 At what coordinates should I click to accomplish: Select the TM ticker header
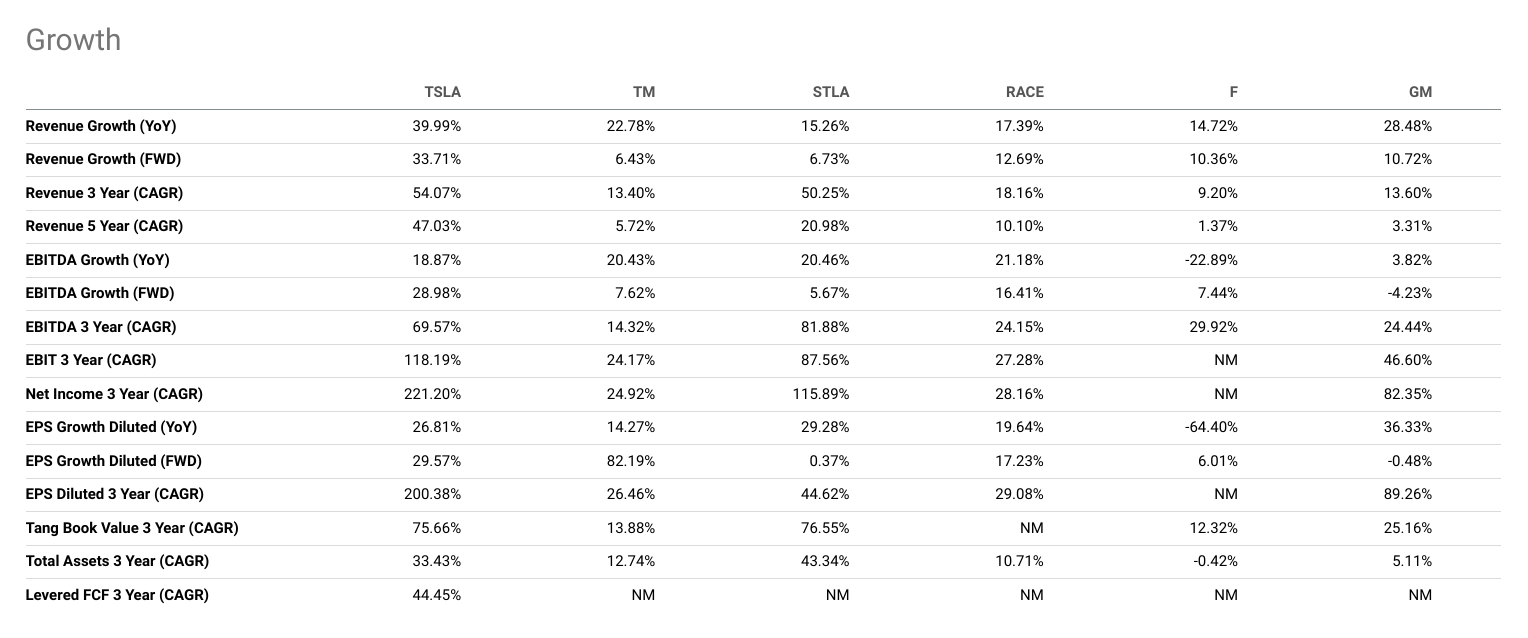click(644, 92)
